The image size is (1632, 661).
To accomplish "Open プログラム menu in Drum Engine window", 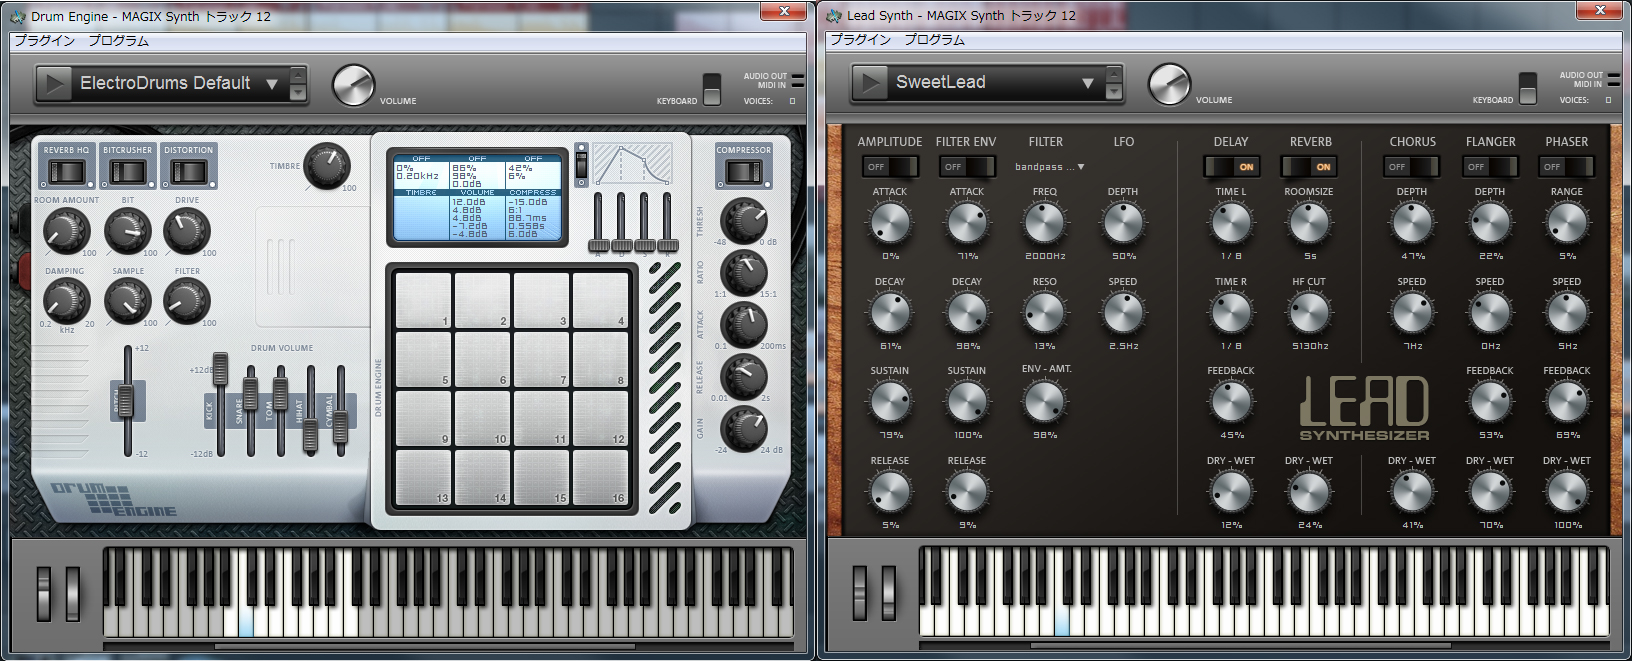I will (x=118, y=41).
